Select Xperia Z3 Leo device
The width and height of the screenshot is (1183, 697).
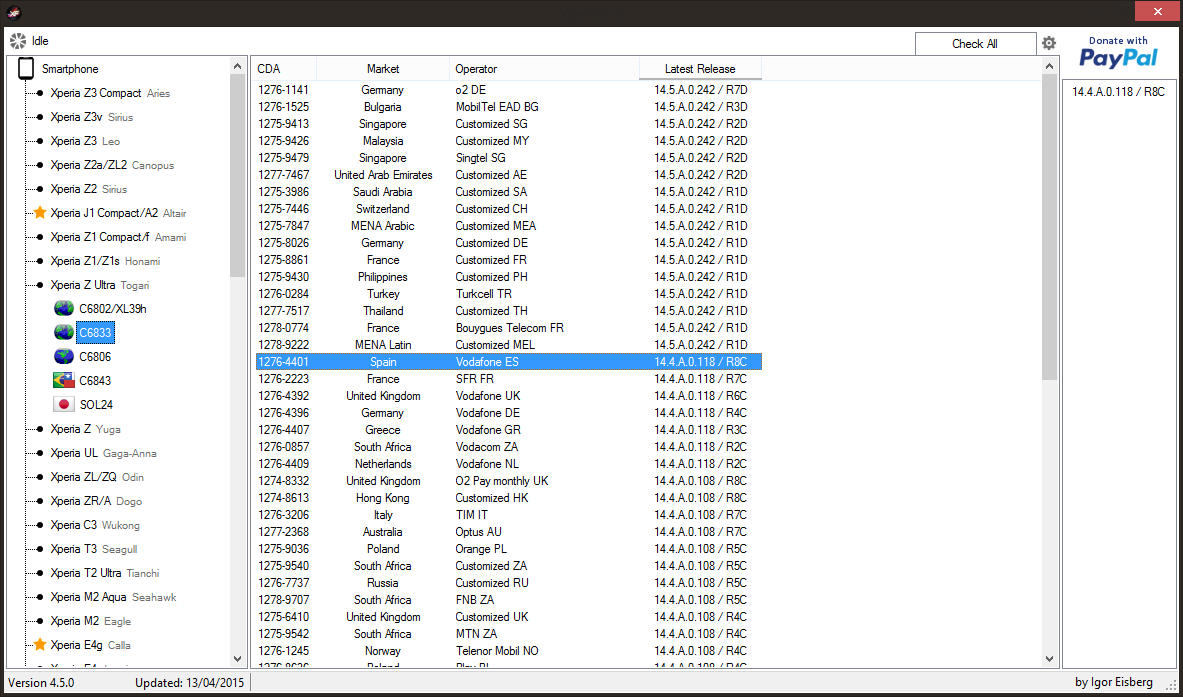(84, 141)
